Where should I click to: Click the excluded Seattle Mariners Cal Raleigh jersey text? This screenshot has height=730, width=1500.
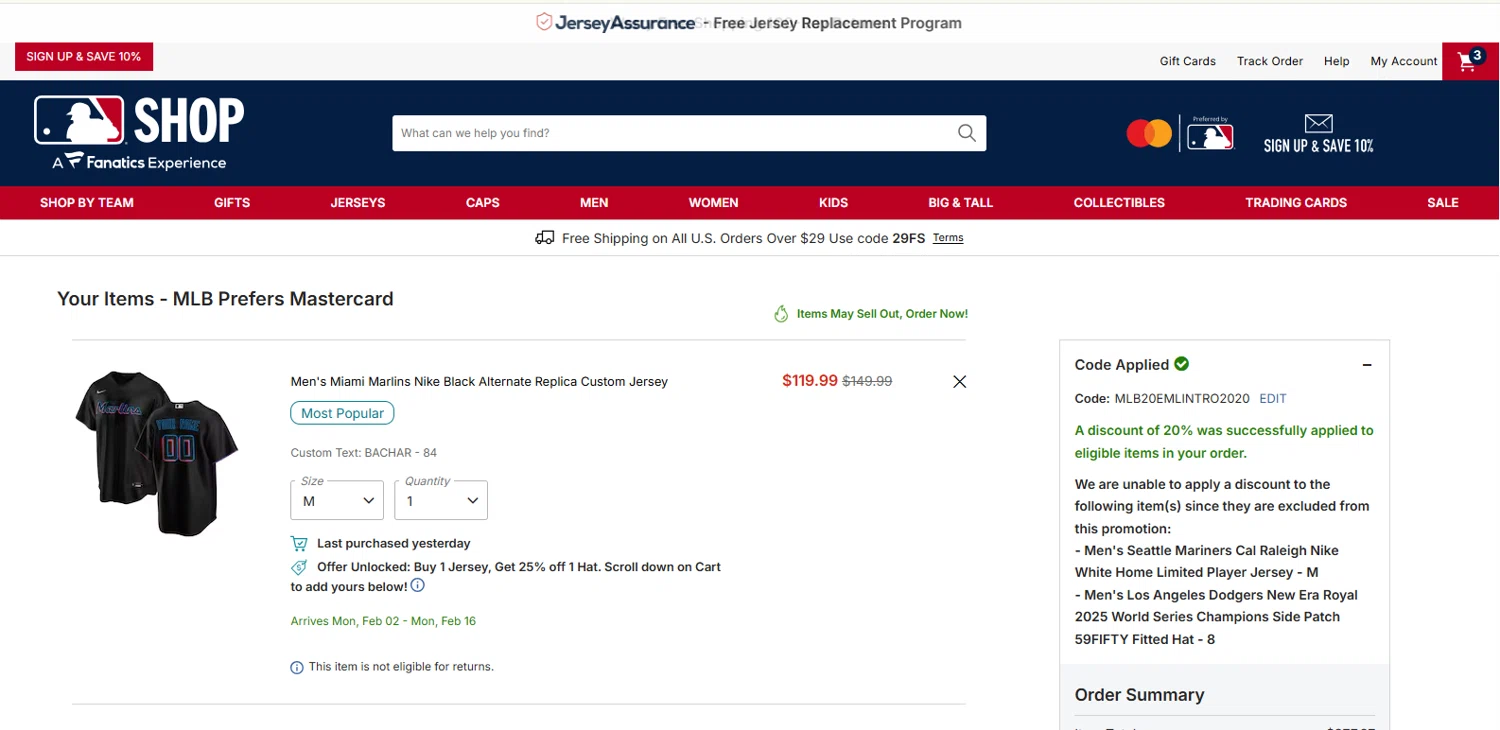(1207, 562)
